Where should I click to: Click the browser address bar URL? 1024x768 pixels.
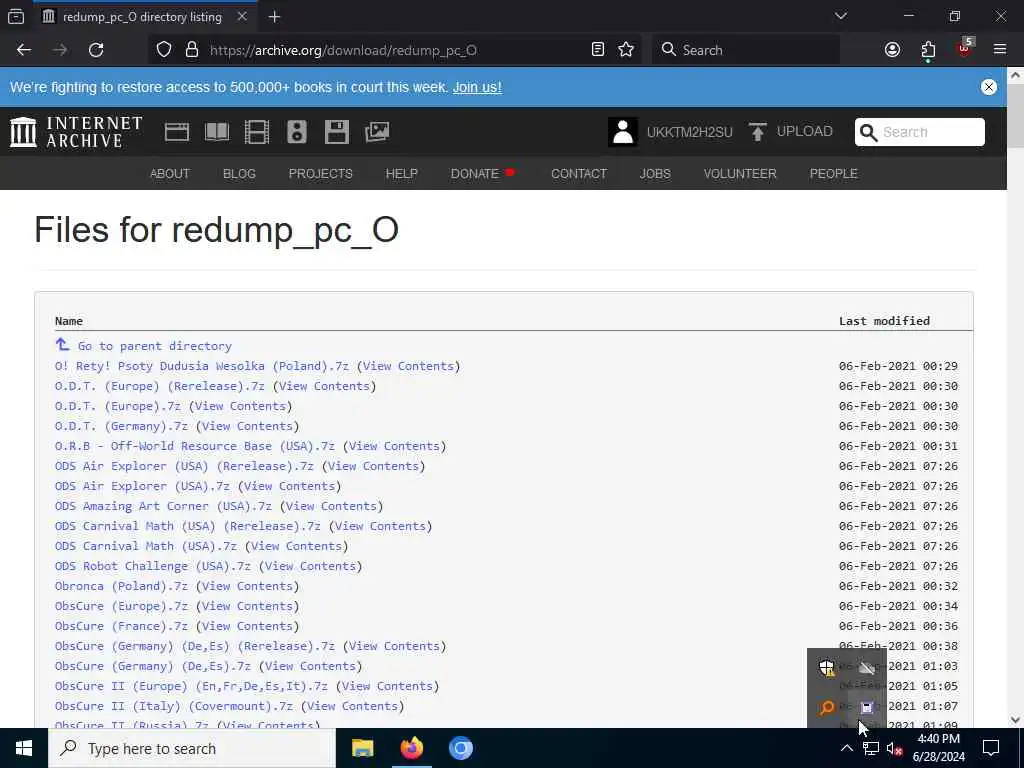(x=344, y=50)
